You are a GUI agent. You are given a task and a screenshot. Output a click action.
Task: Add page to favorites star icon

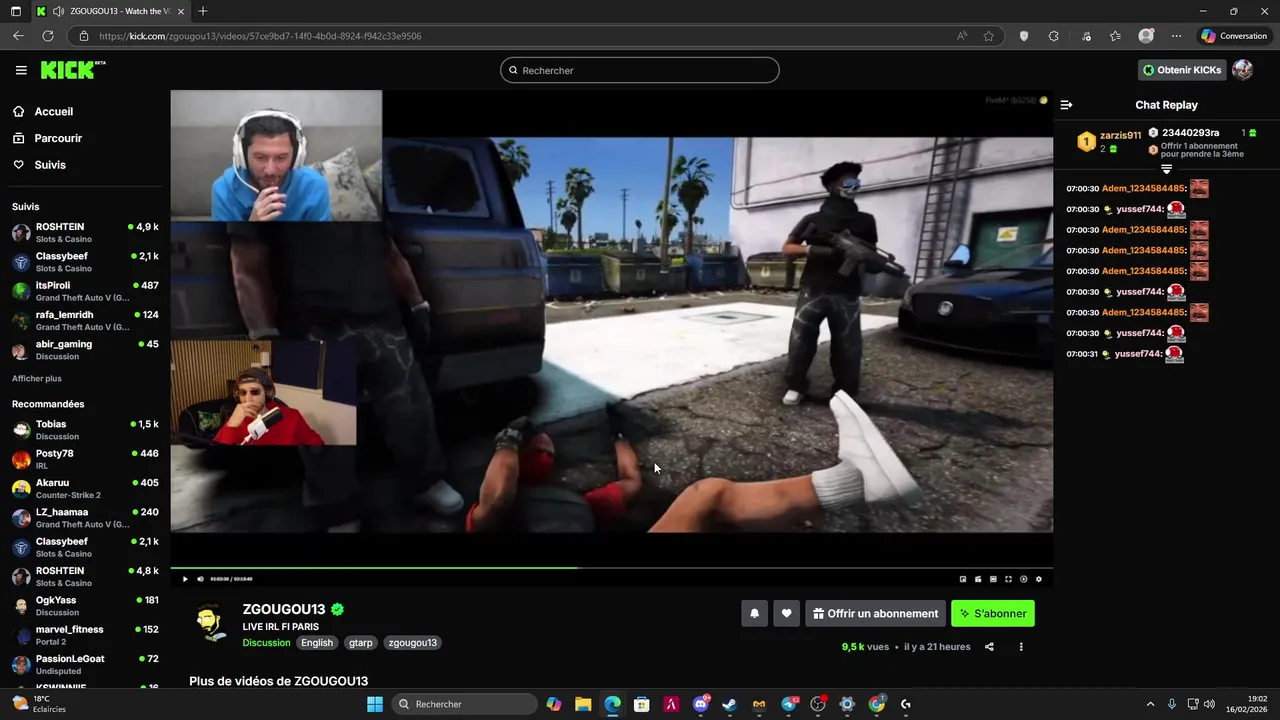pos(989,36)
